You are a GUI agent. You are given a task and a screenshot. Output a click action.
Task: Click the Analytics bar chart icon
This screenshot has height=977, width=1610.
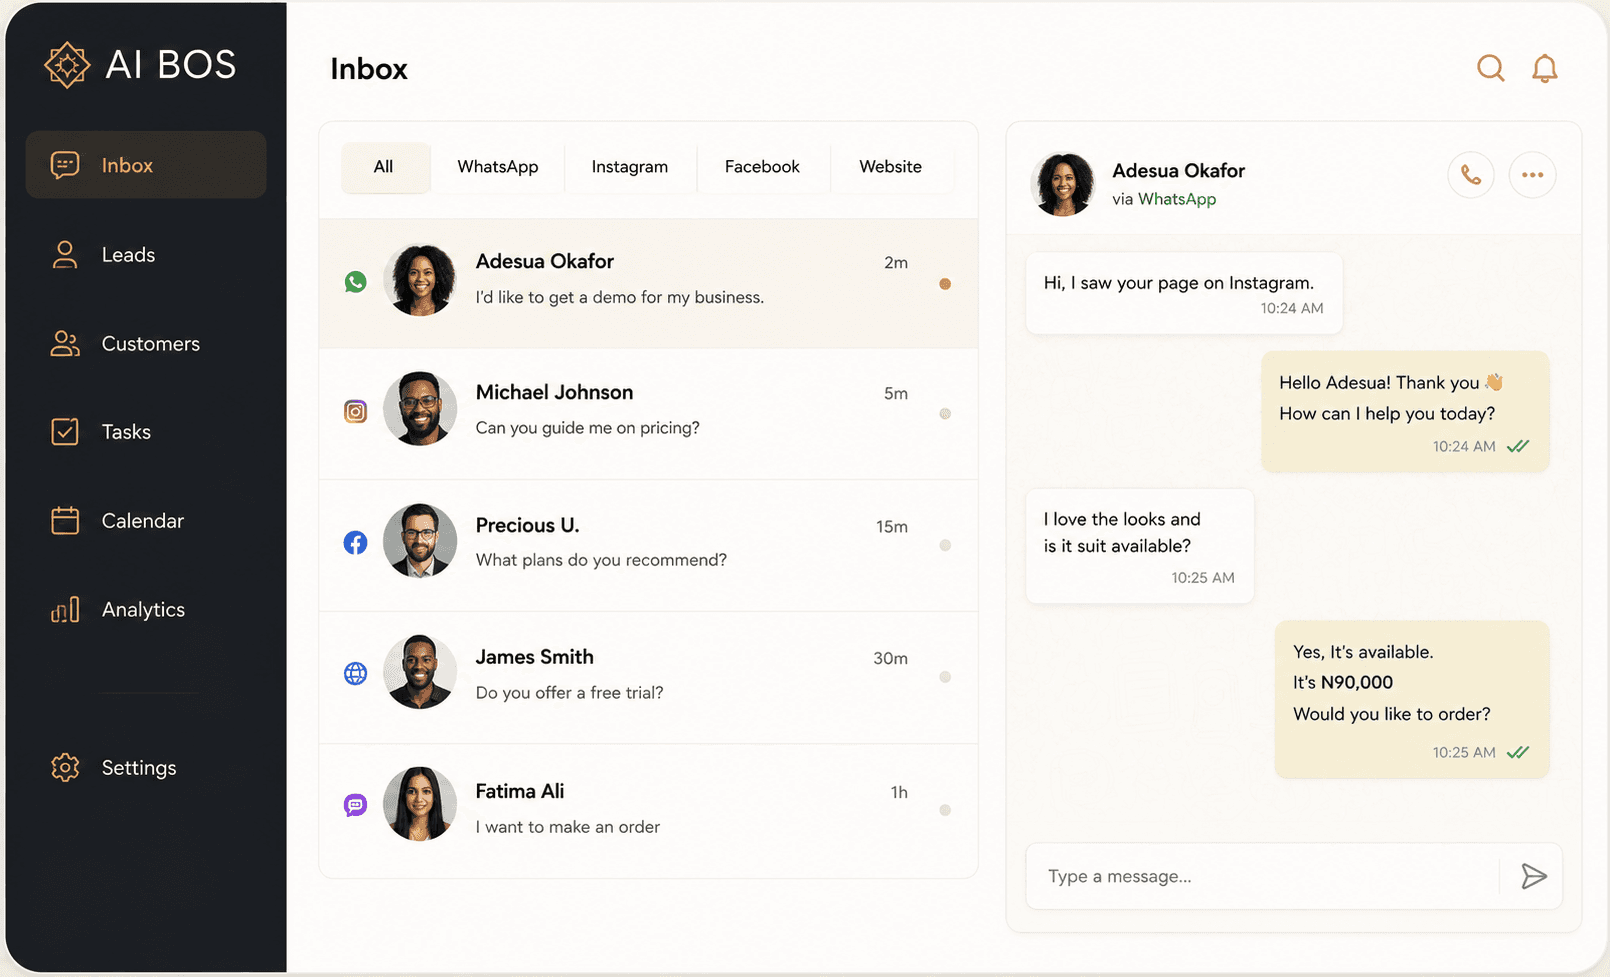tap(65, 609)
